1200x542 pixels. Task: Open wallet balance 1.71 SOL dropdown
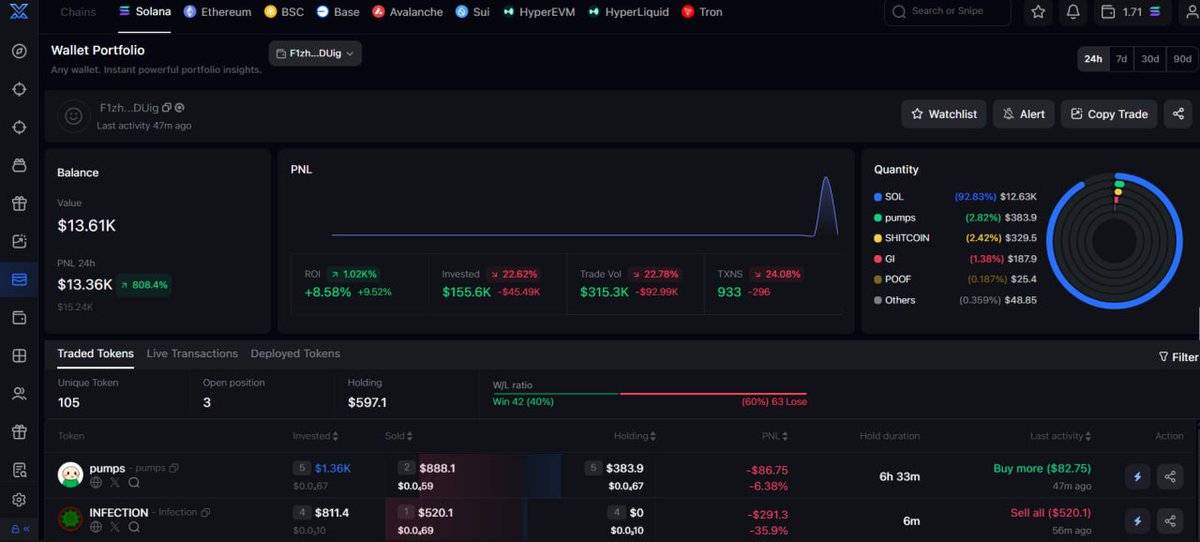coord(1133,12)
